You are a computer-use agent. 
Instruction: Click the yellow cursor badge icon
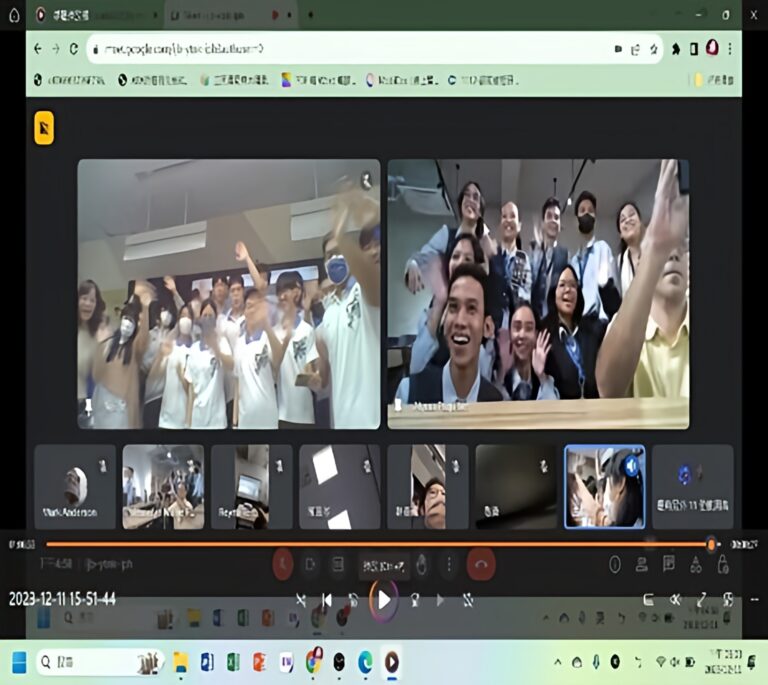coord(44,128)
